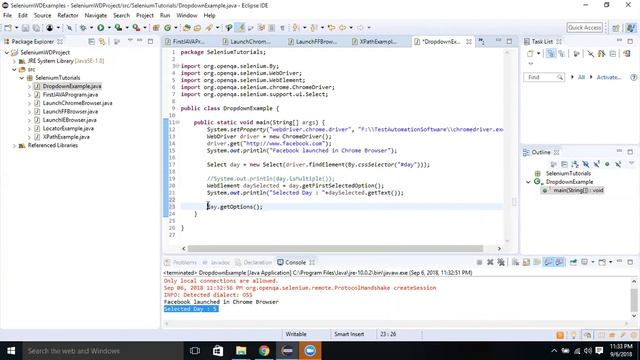The height and width of the screenshot is (360, 640).
Task: Click the Open Task icon in toolbar
Action: tap(198, 28)
